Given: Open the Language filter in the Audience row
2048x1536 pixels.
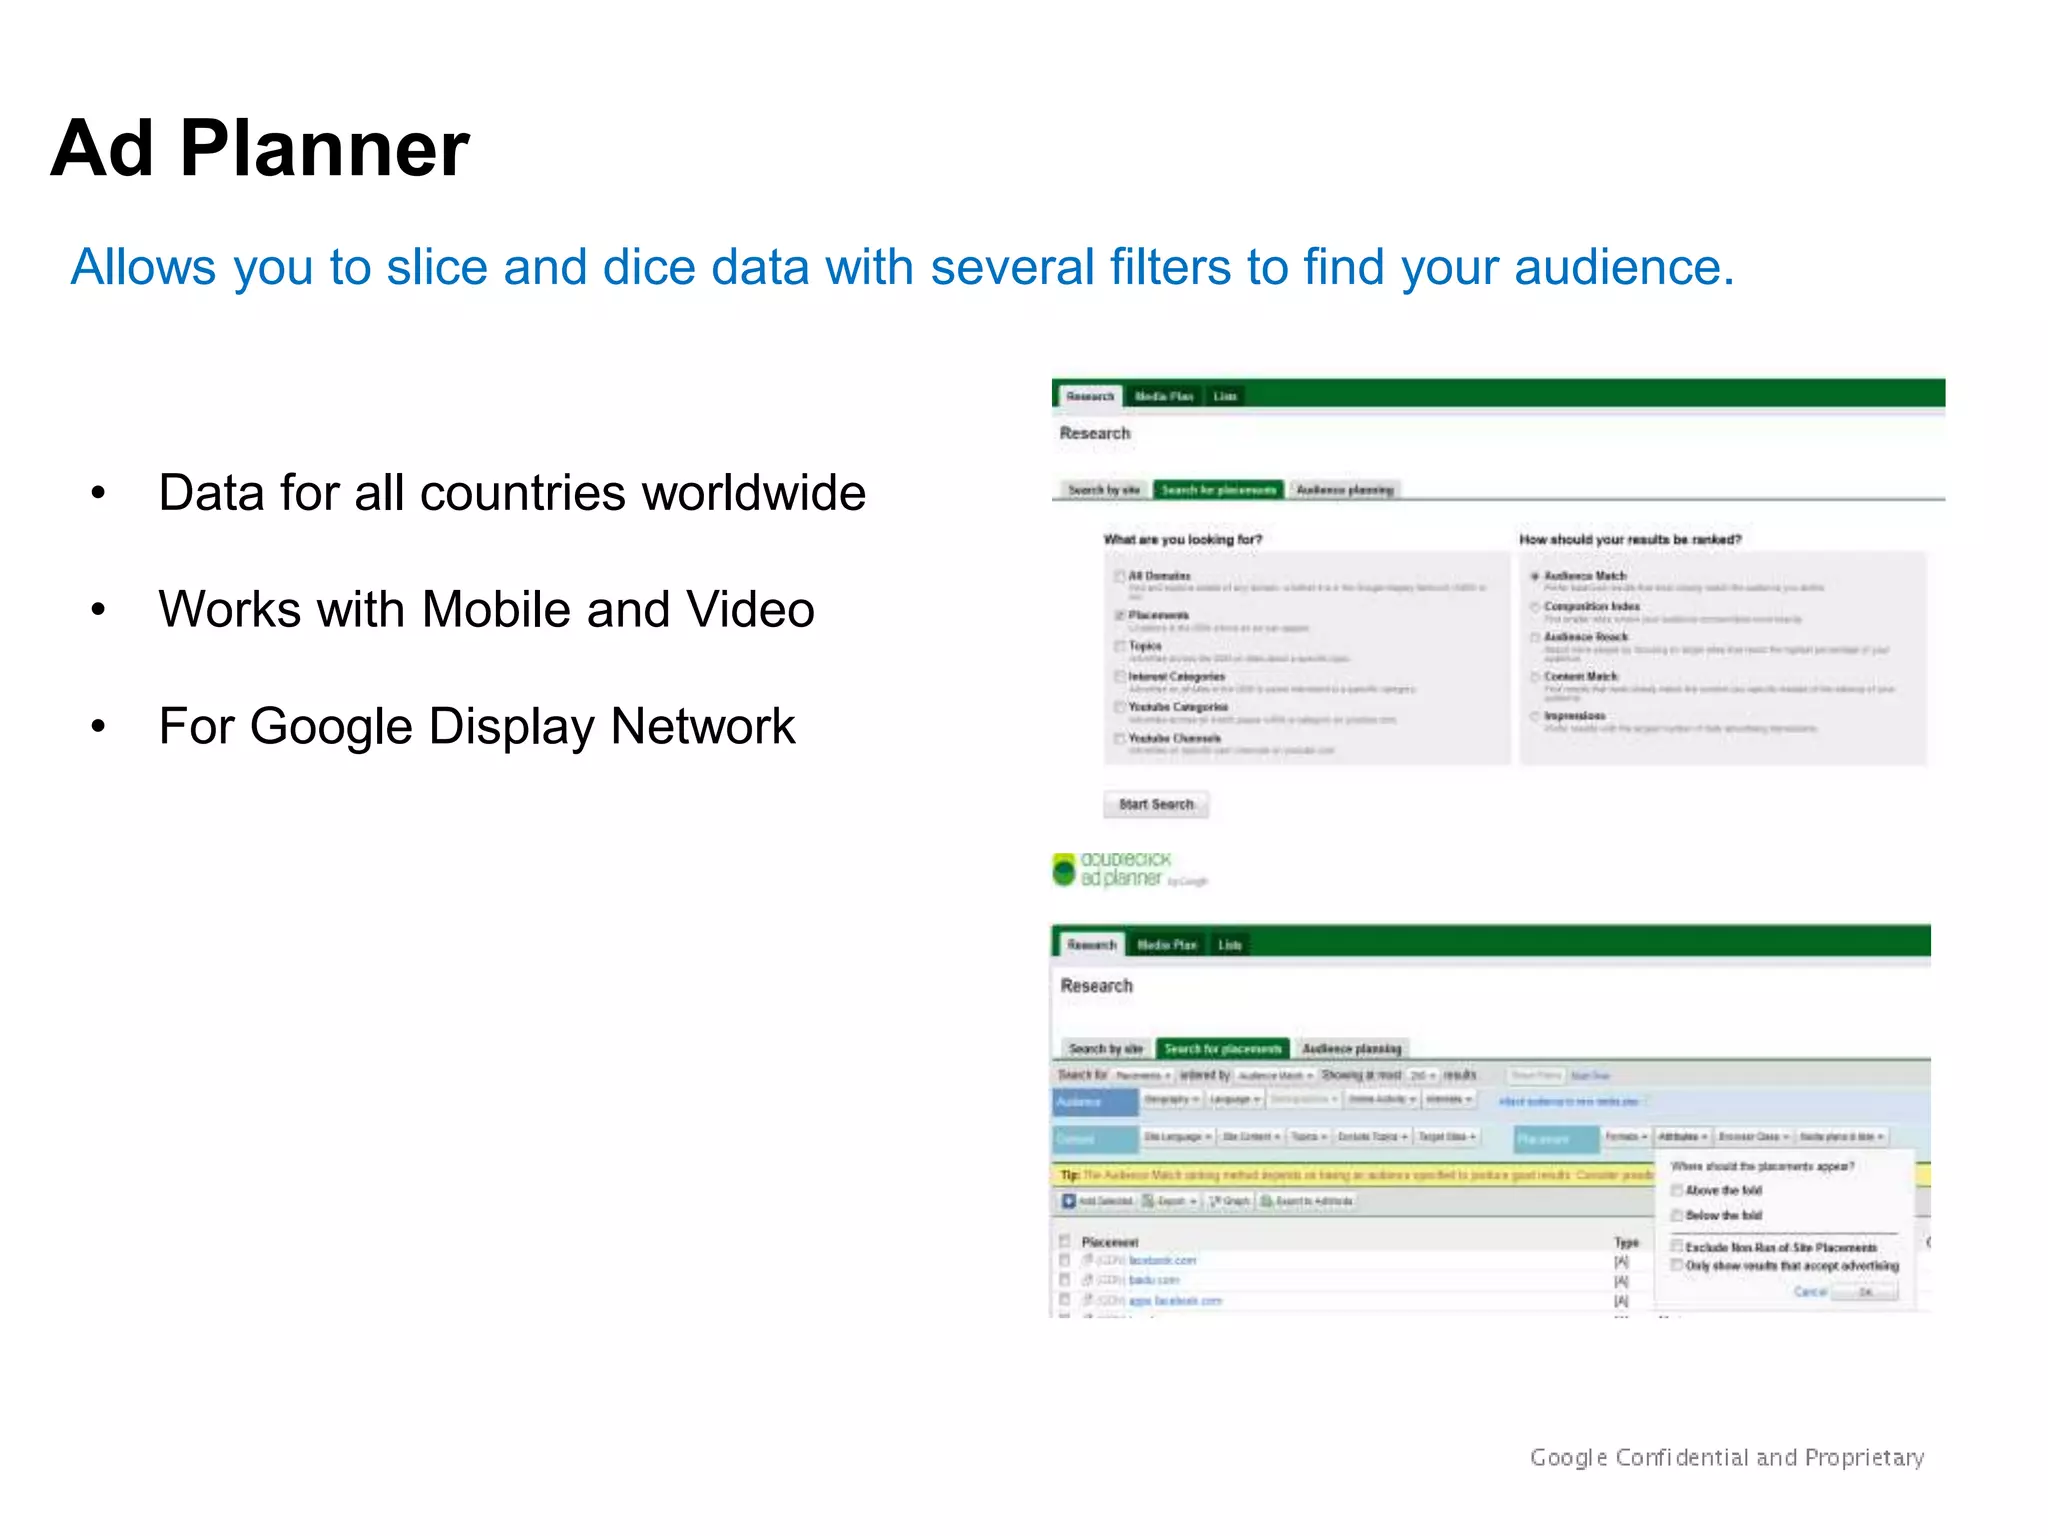Looking at the screenshot, I should pos(1235,1099).
